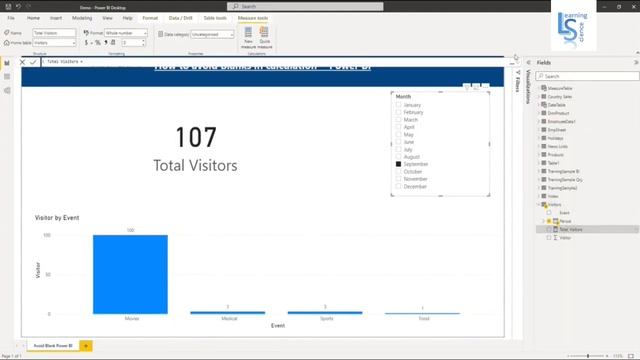Click the decimal places stepper arrows
Image resolution: width=640 pixels, height=360 pixels.
(x=143, y=42)
